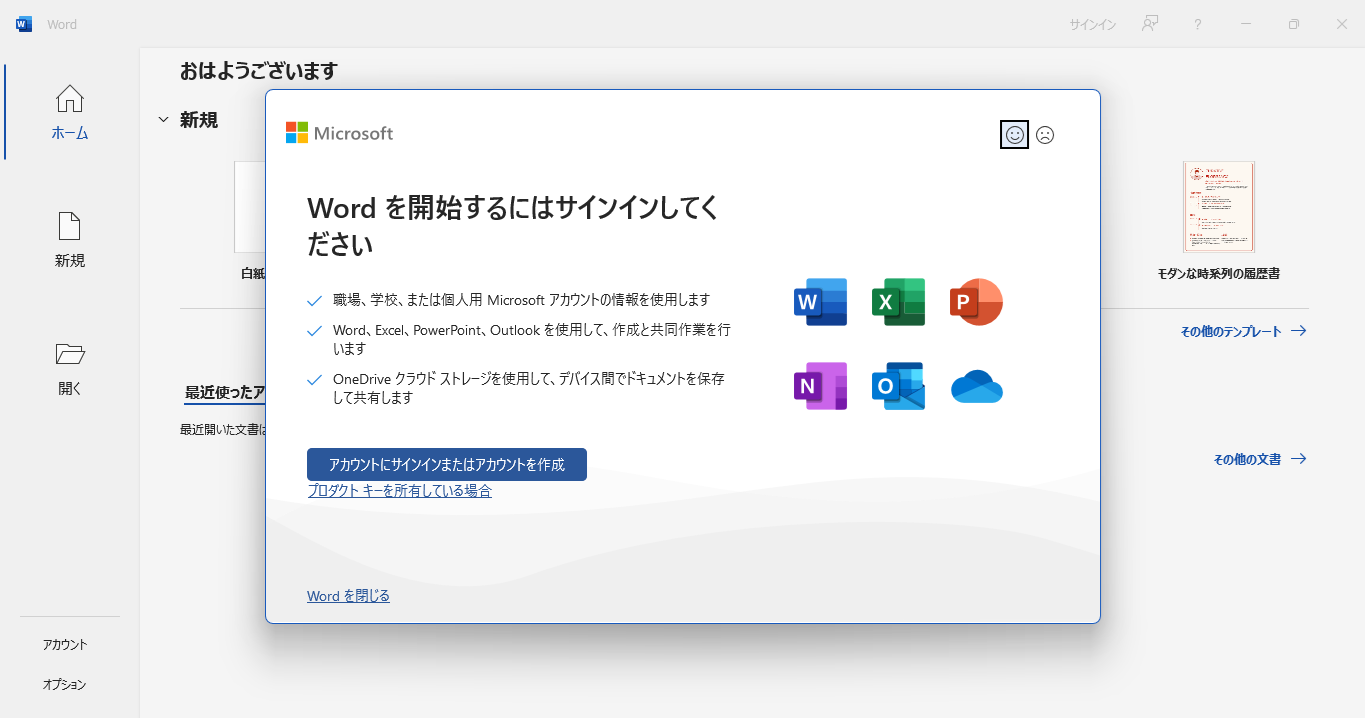
Task: Click the 職場、学校、または個人用 bullet text
Action: tap(521, 299)
